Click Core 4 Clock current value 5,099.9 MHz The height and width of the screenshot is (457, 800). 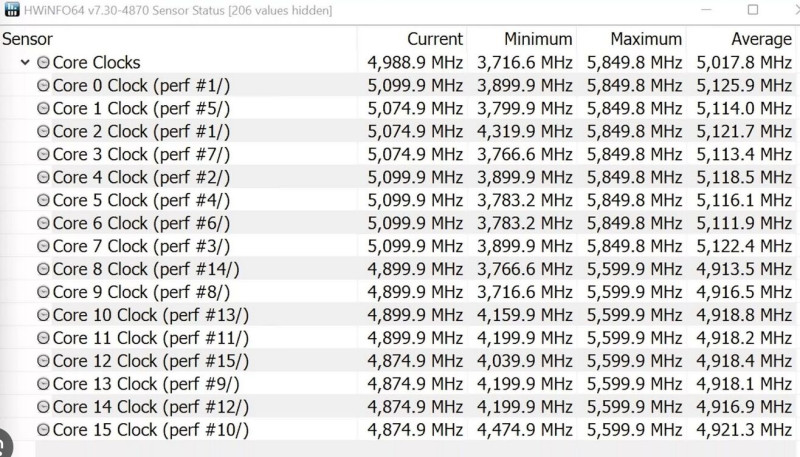tap(415, 177)
